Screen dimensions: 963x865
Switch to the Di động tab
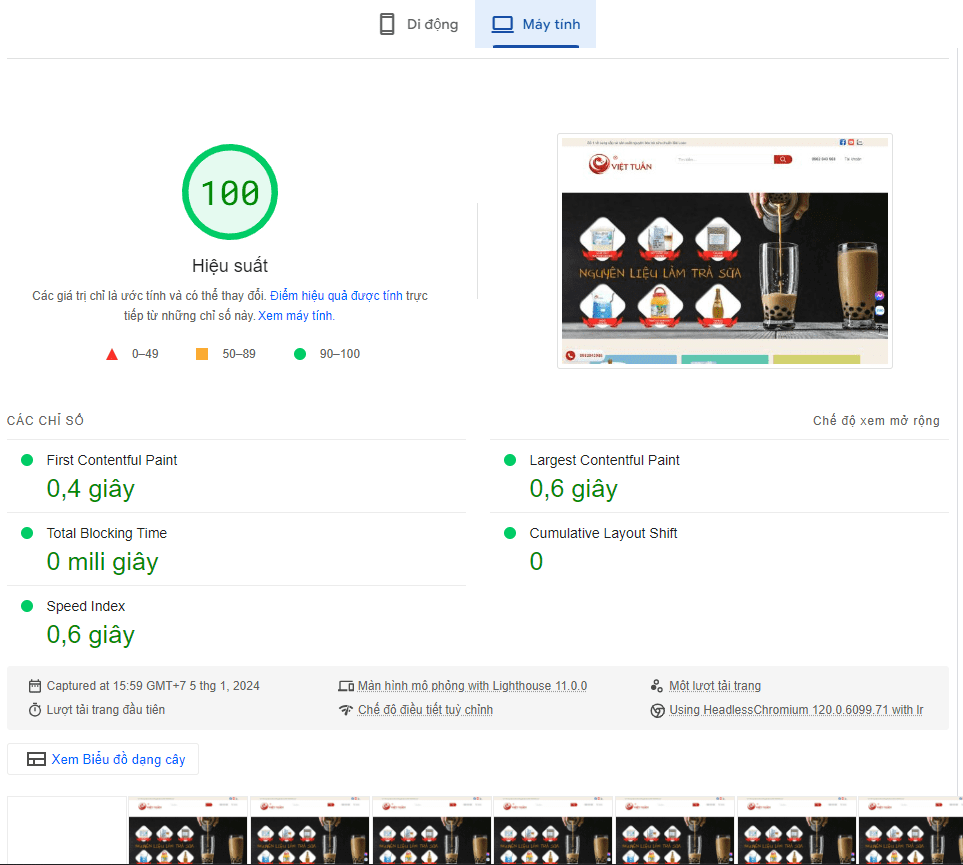[419, 24]
